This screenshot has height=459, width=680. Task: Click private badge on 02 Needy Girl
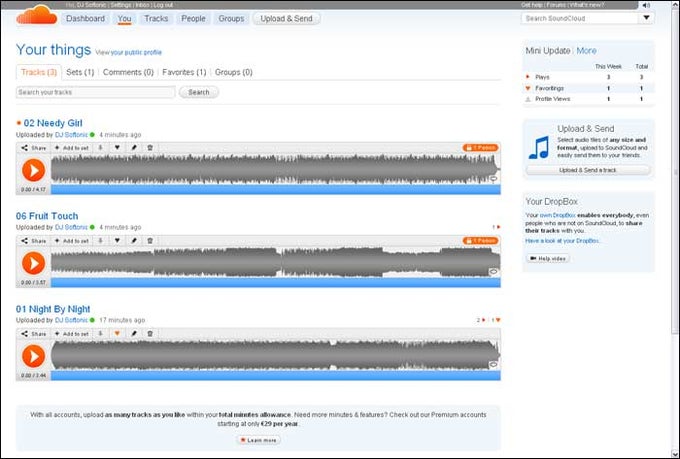481,148
